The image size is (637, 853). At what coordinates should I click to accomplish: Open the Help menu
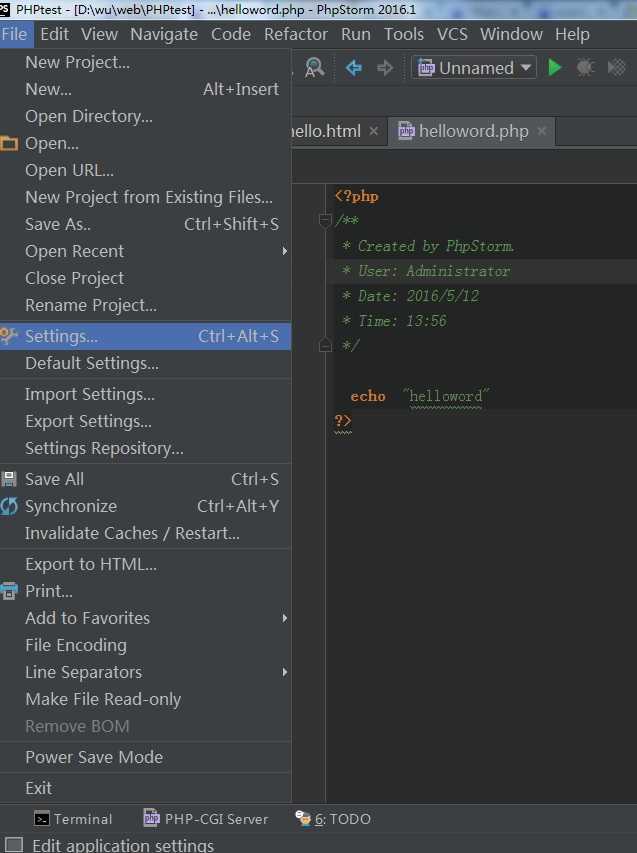[572, 34]
